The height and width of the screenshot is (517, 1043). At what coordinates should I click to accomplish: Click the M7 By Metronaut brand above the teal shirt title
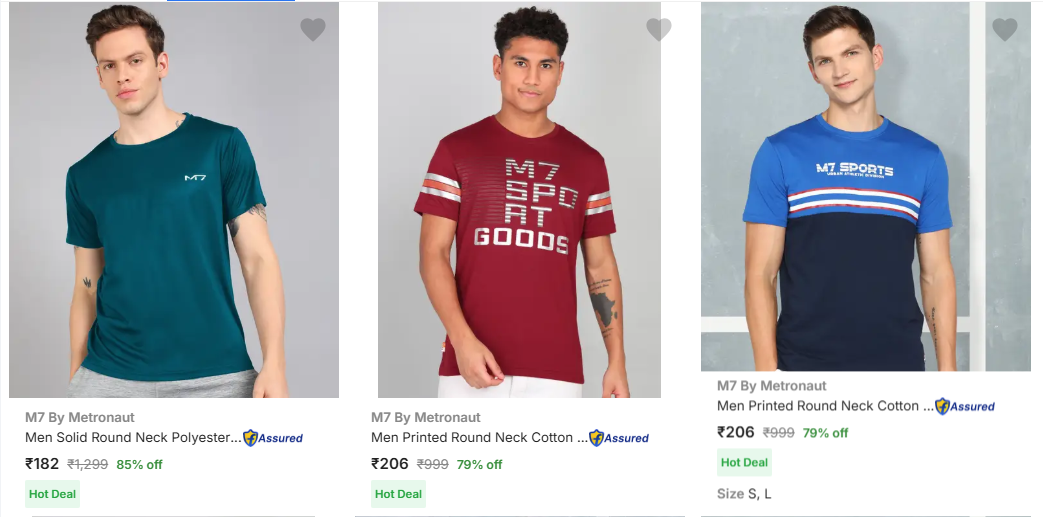(79, 417)
